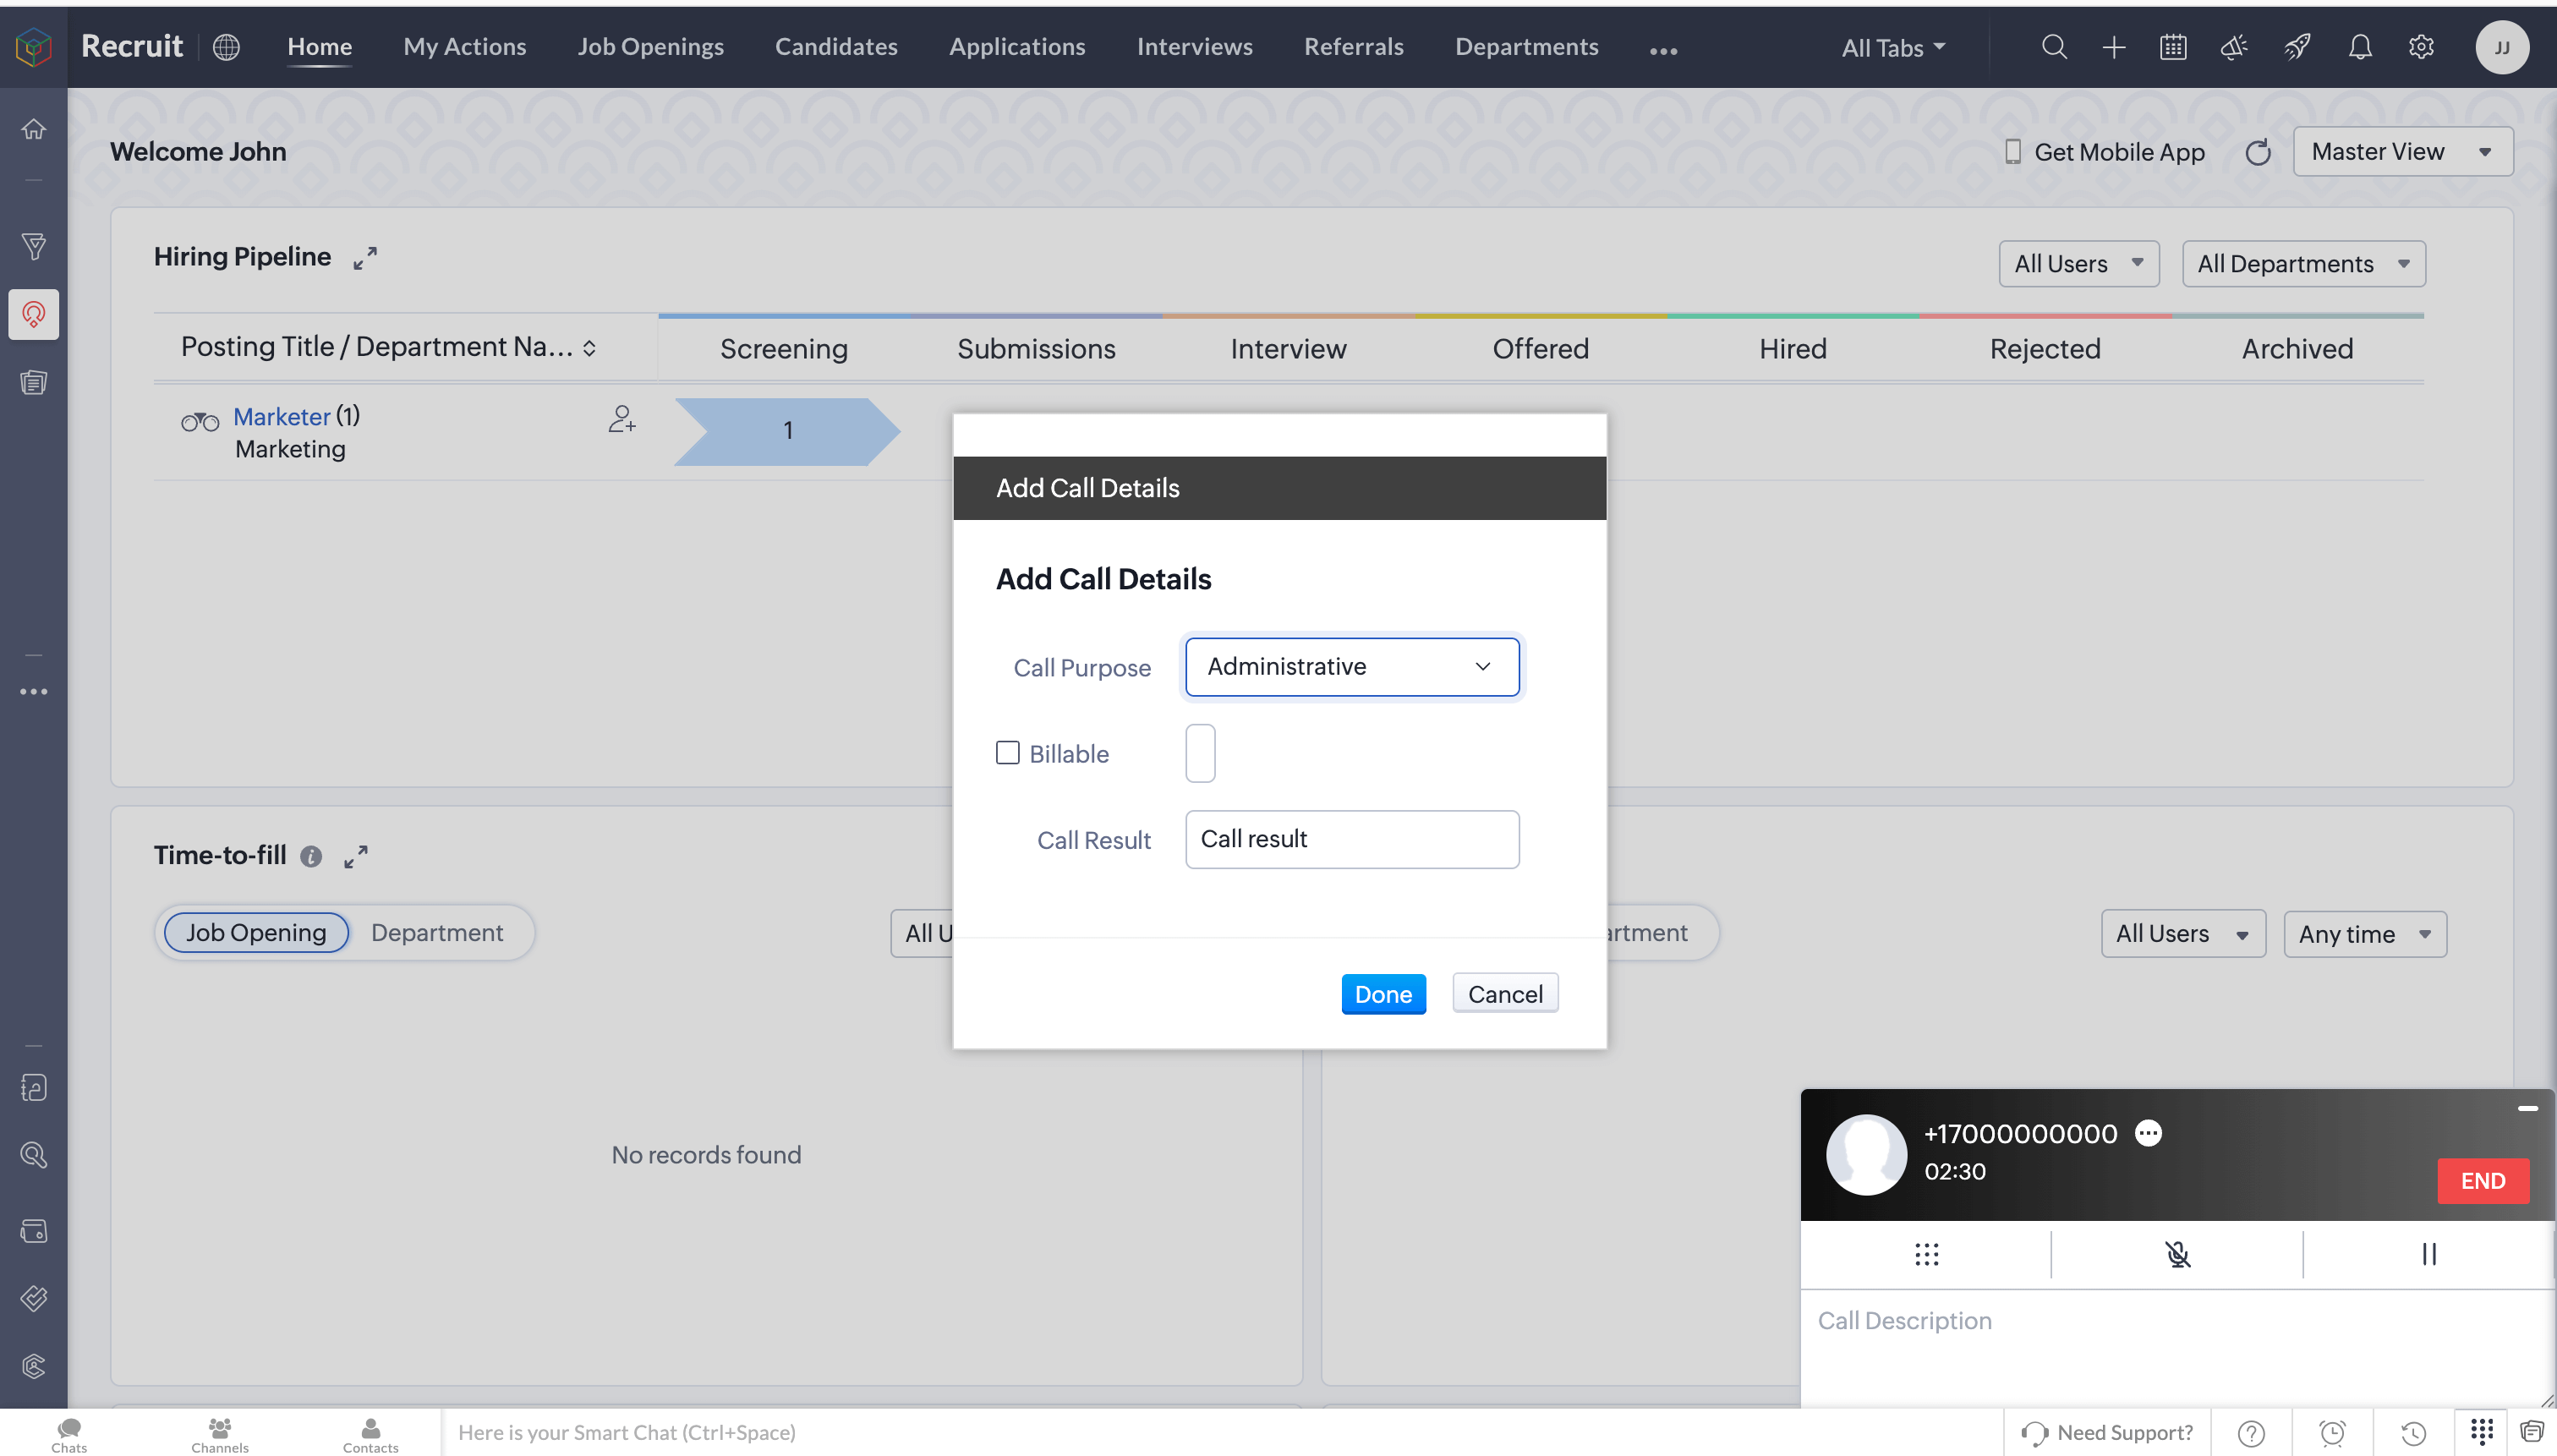The width and height of the screenshot is (2557, 1456).
Task: Click assign recruiter icon next to Marketer
Action: (x=621, y=419)
